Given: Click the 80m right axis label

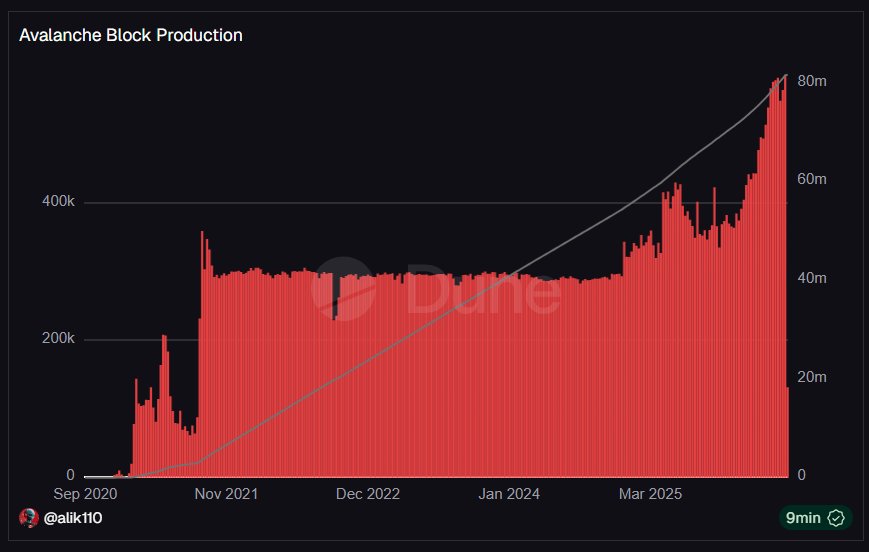Looking at the screenshot, I should 811,80.
